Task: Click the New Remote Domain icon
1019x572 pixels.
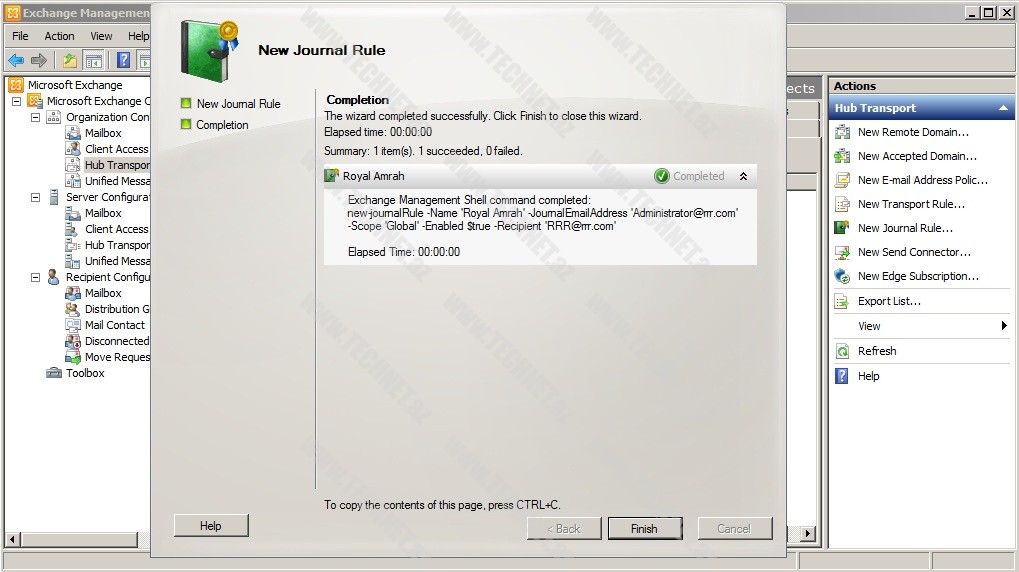Action: [x=842, y=132]
